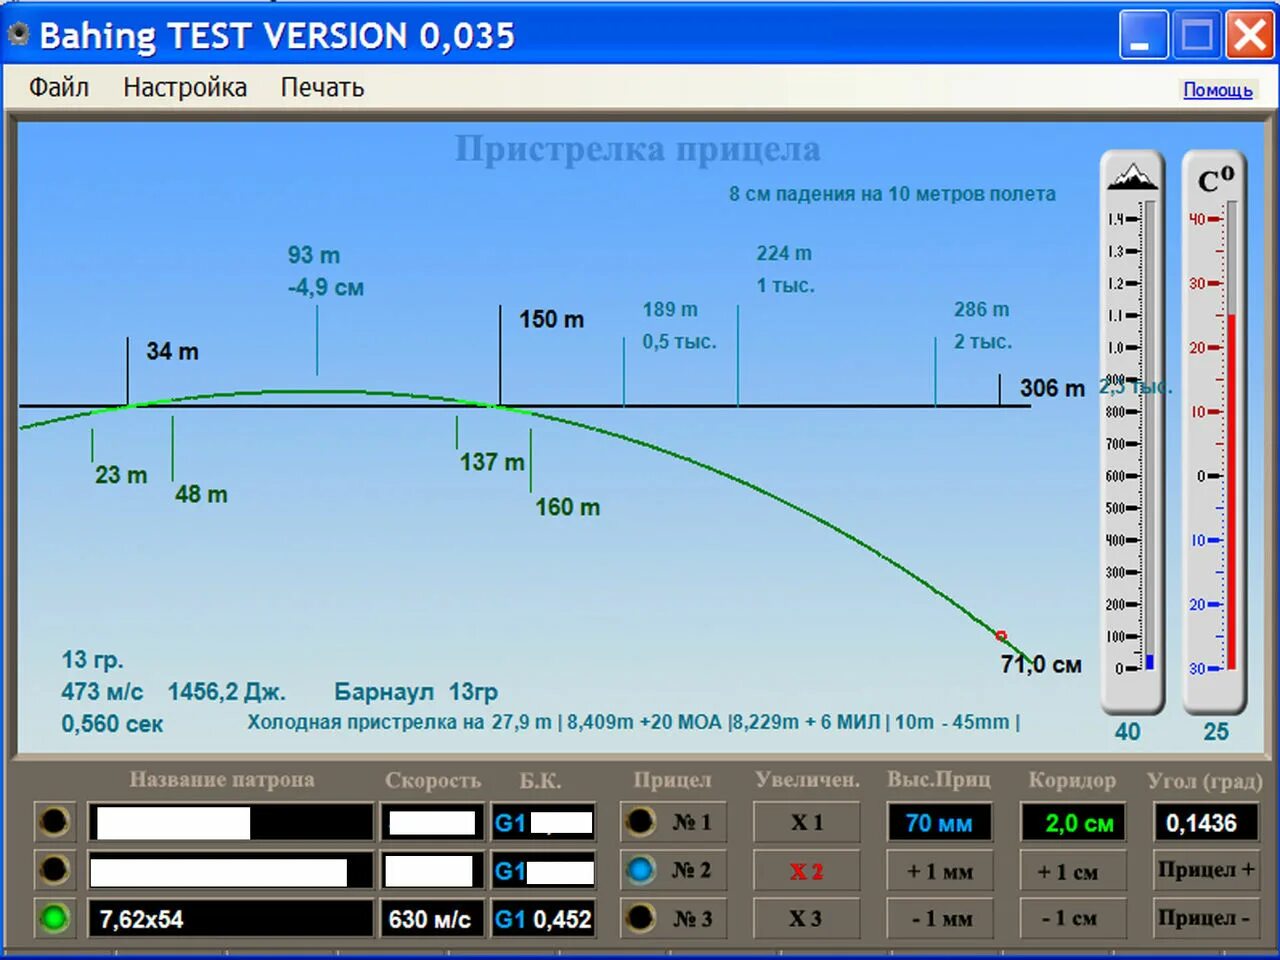Image resolution: width=1280 pixels, height=960 pixels.
Task: Minimize the Bahing window
Action: click(1143, 36)
